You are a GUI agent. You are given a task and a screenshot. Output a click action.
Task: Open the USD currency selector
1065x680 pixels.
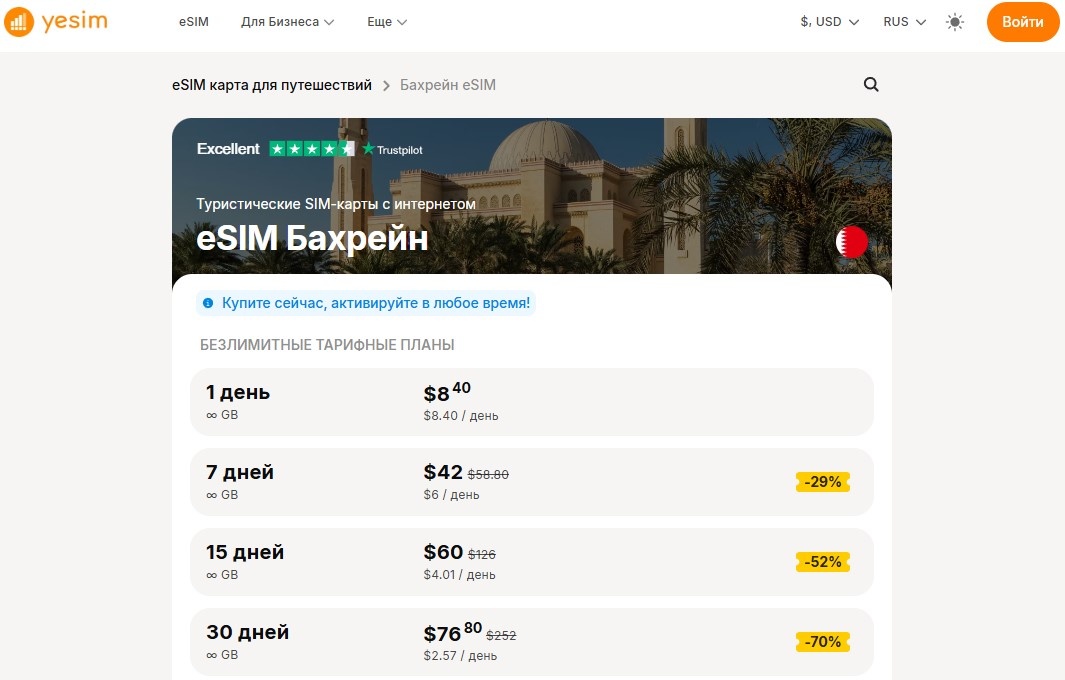pos(829,20)
